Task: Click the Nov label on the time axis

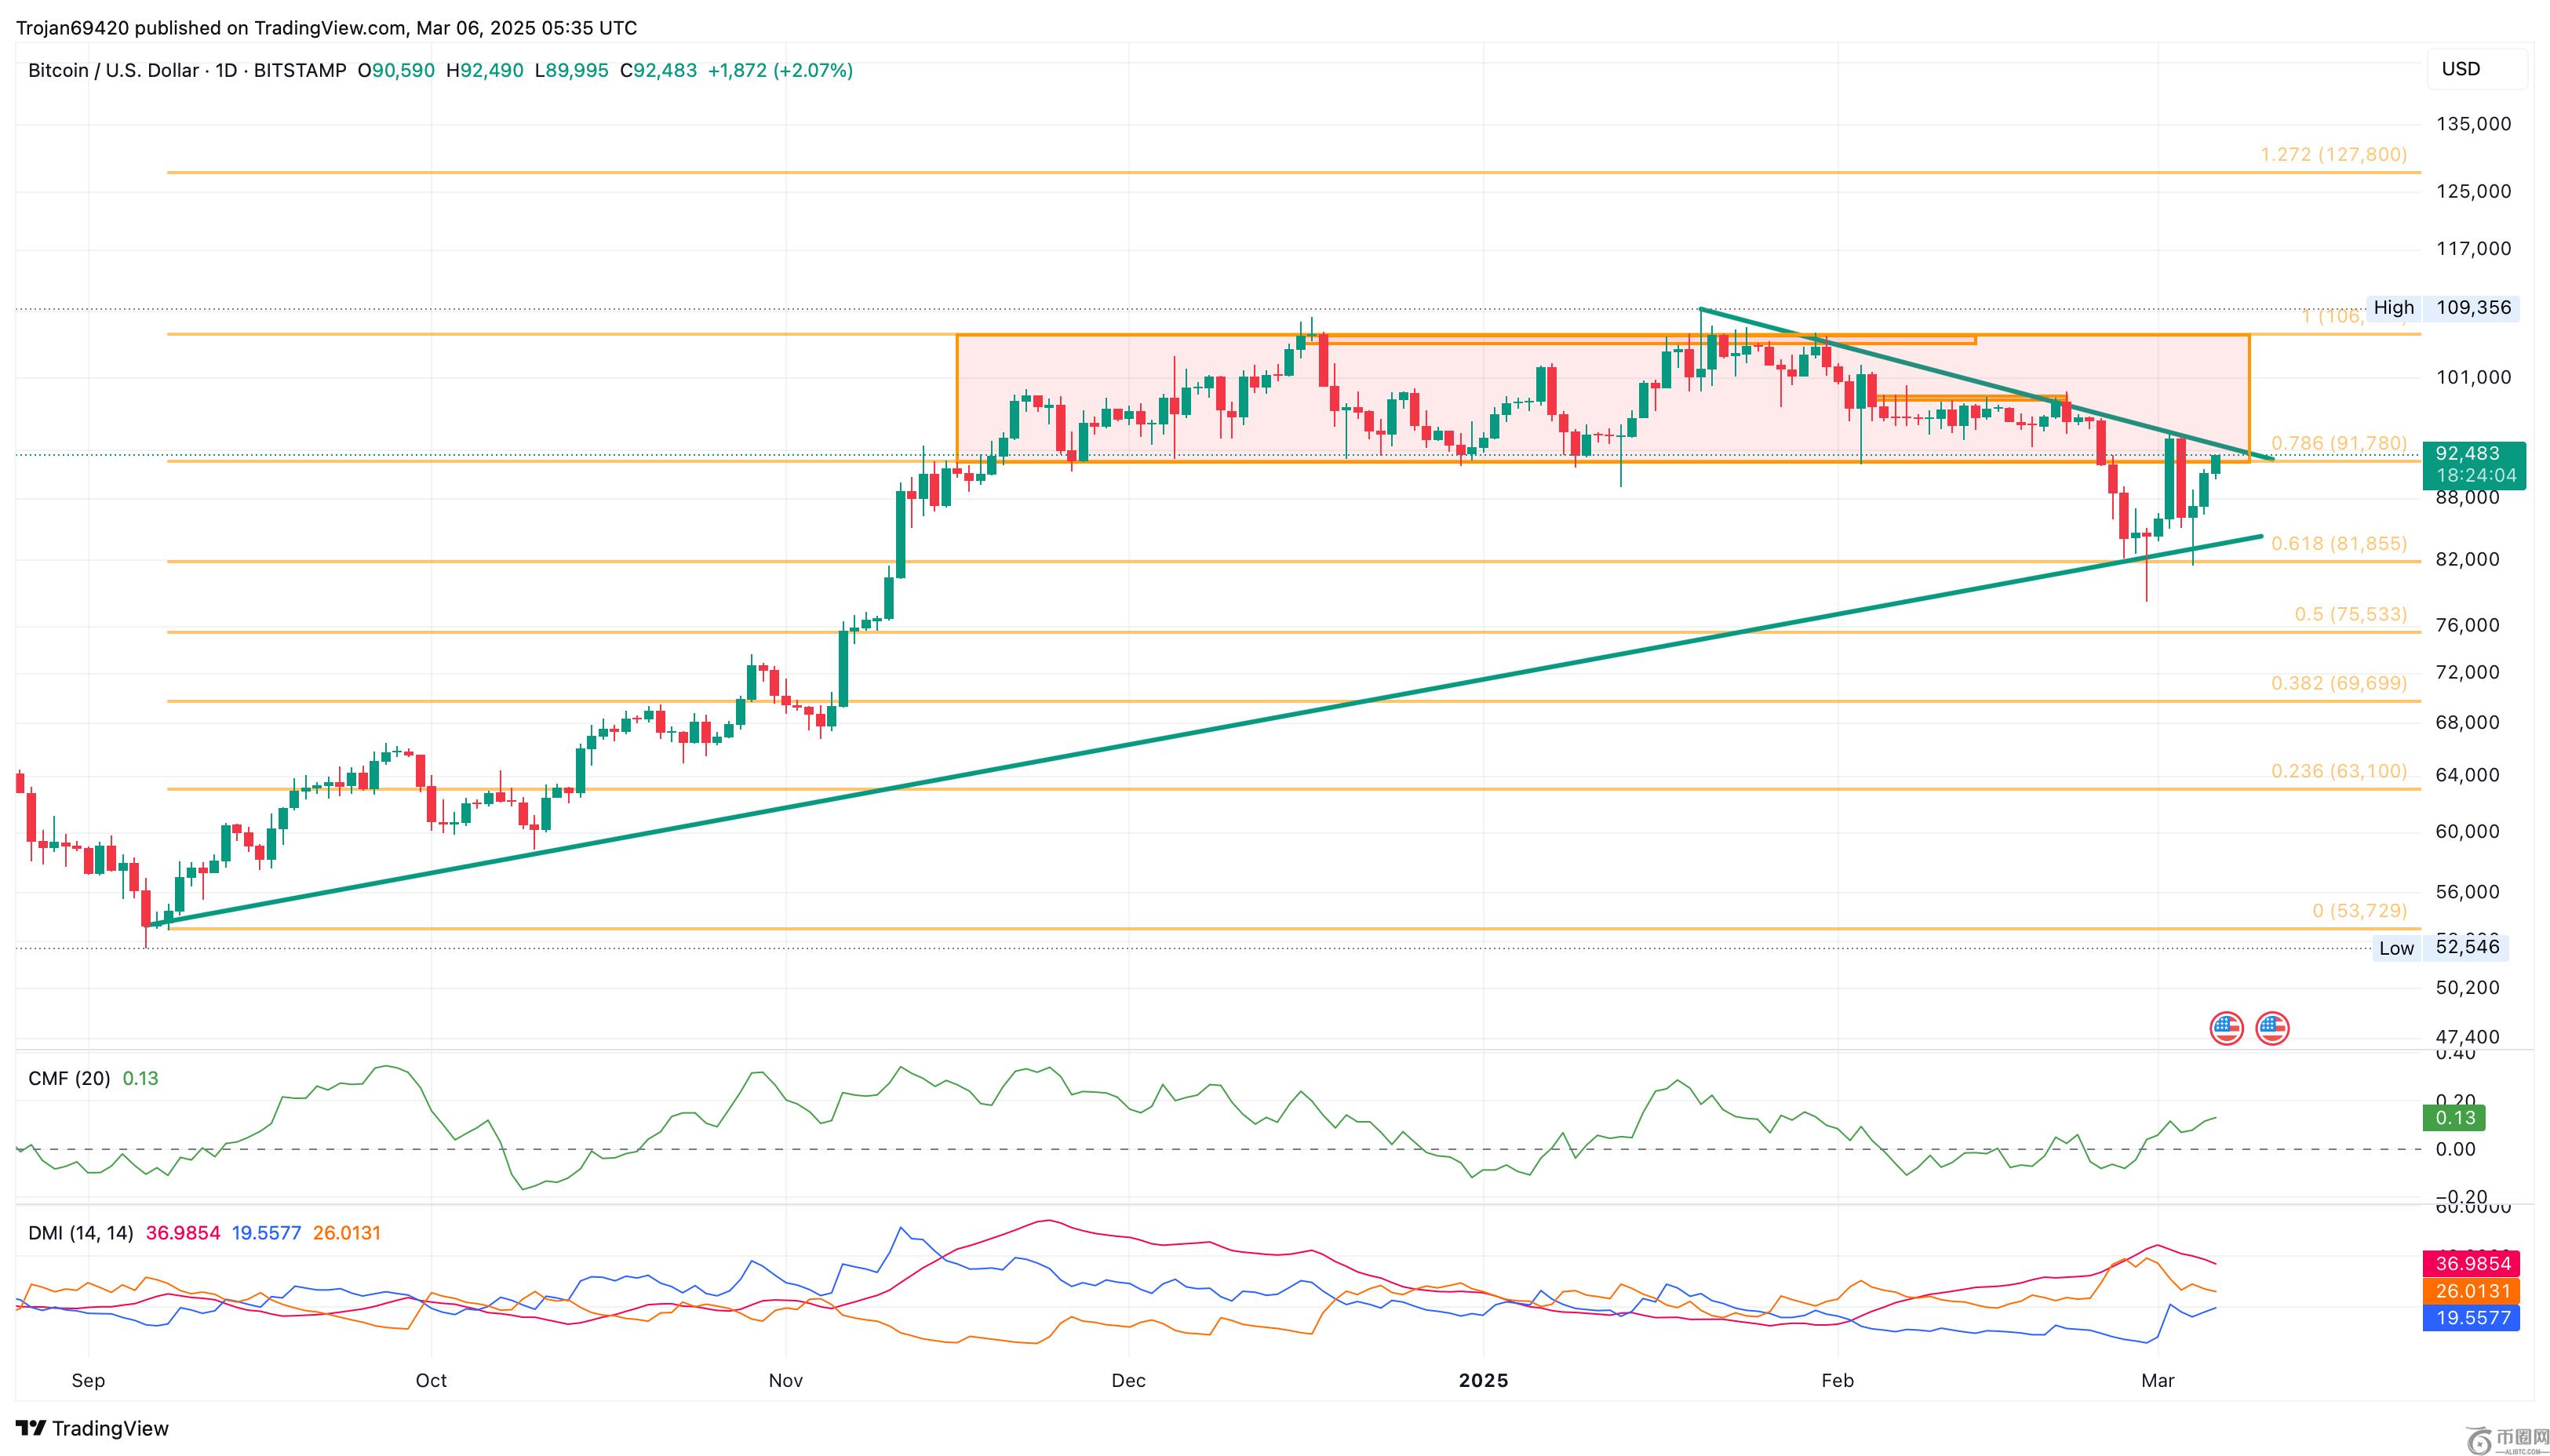Action: point(785,1381)
